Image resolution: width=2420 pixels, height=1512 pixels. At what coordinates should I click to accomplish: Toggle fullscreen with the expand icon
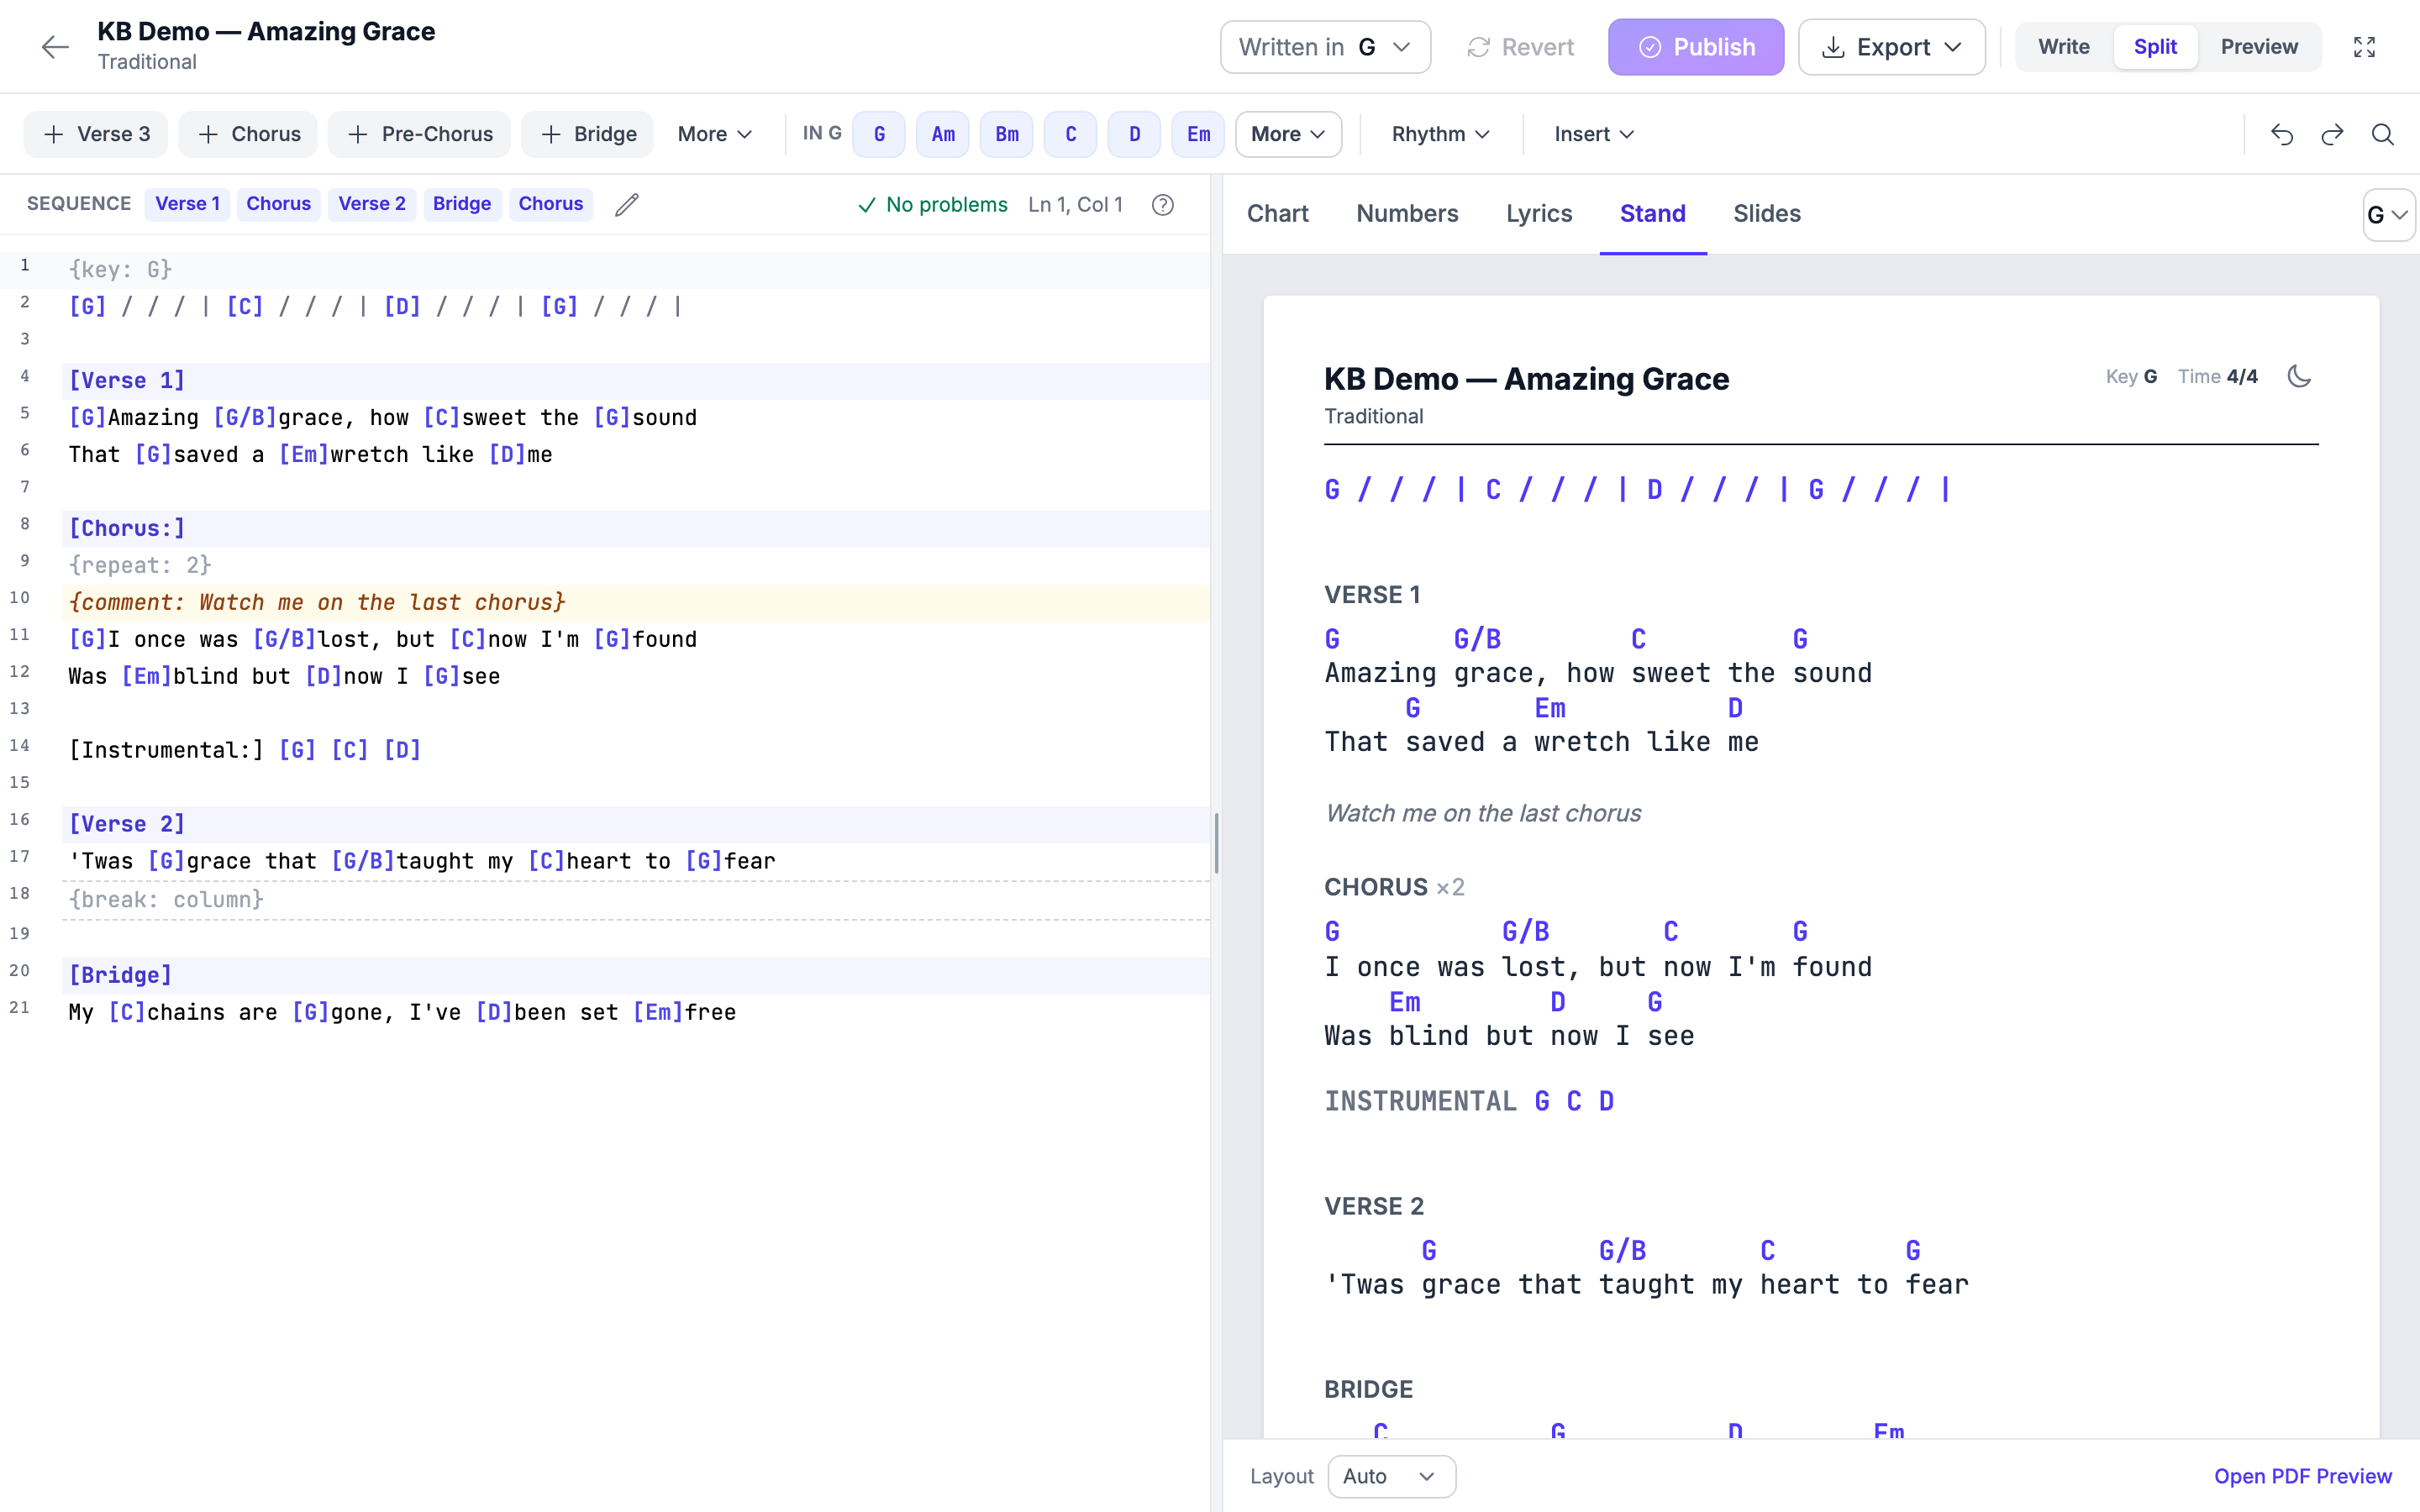(2364, 47)
